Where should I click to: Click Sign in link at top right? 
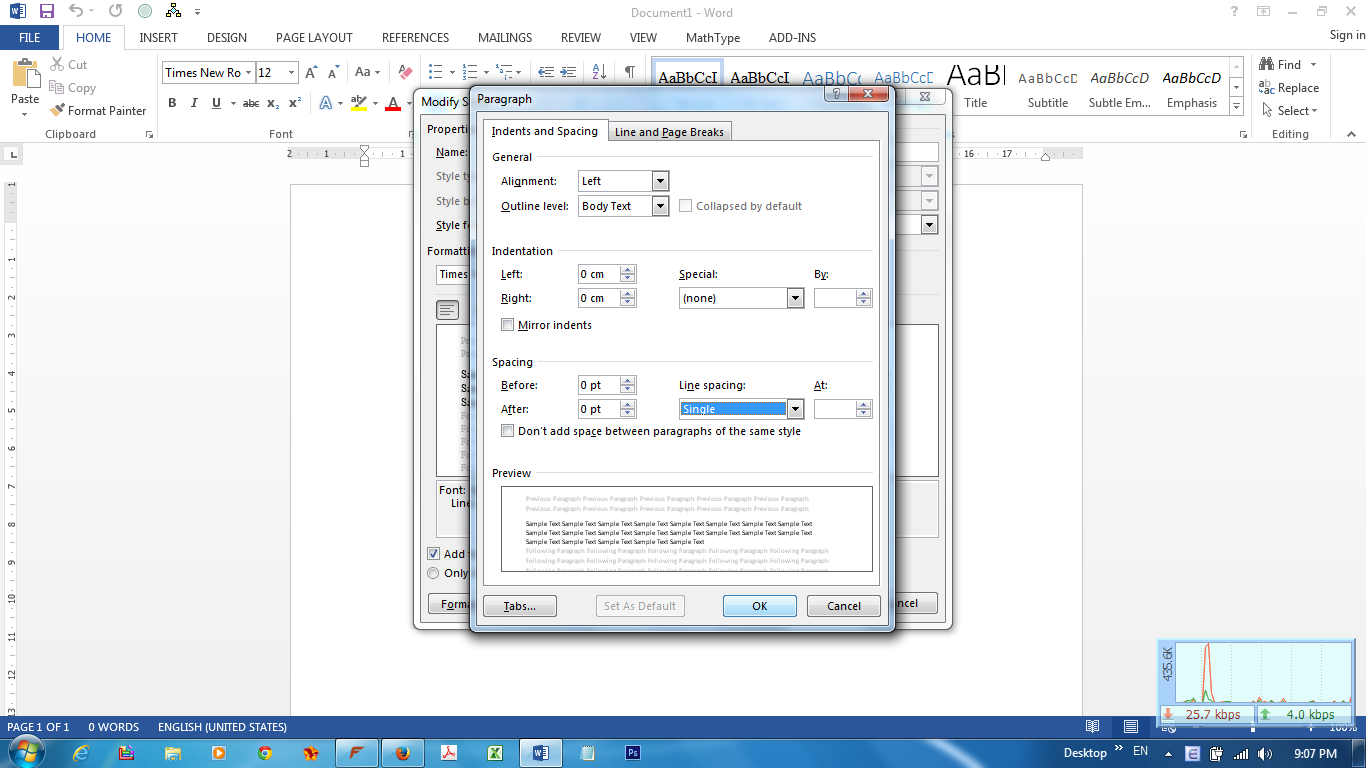(x=1347, y=36)
